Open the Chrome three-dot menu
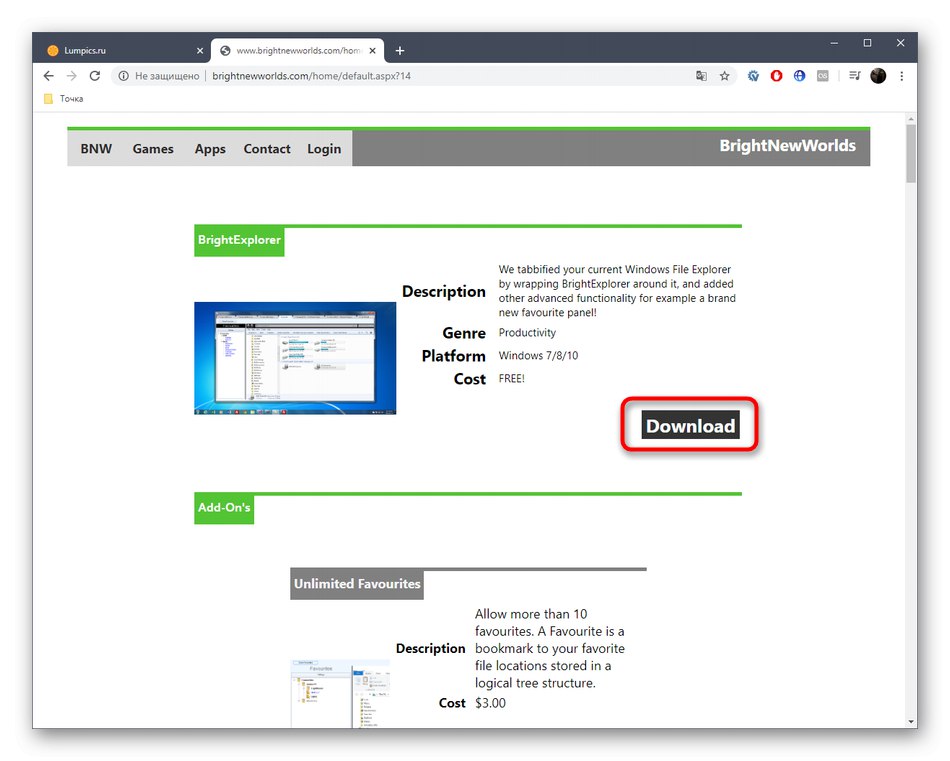This screenshot has width=950, height=761. [x=902, y=76]
